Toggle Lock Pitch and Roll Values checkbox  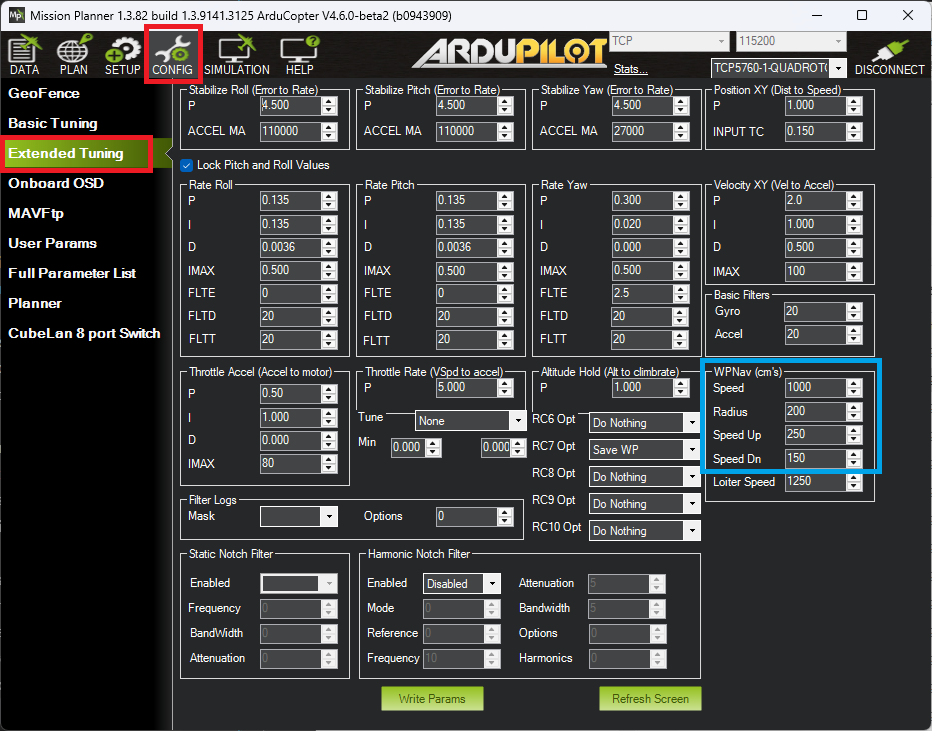tap(187, 165)
